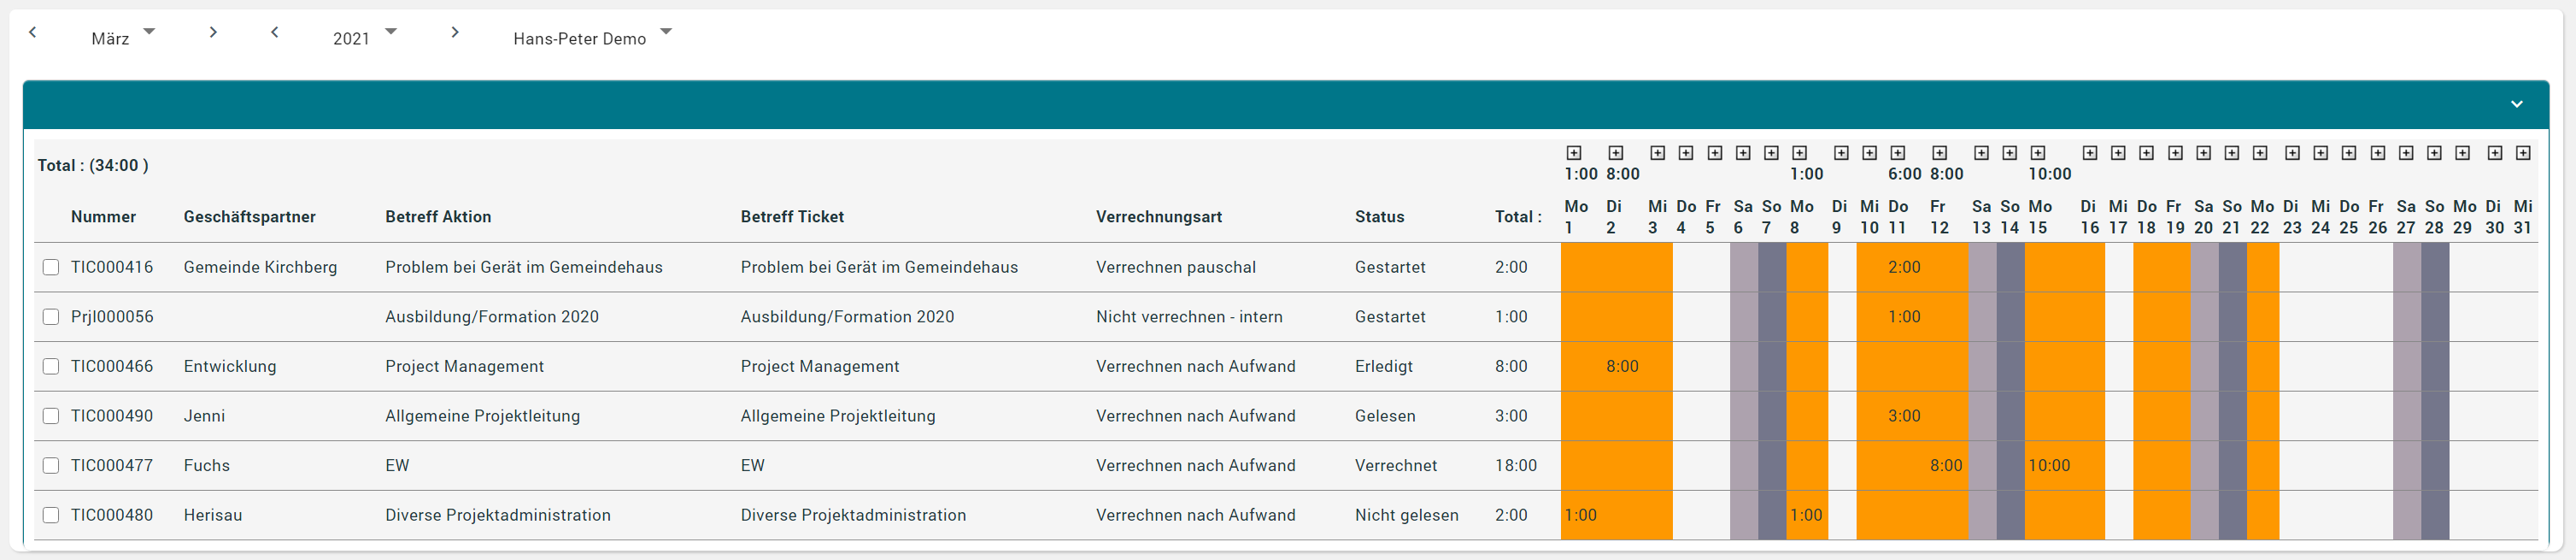2576x560 pixels.
Task: Collapse the teal panel with chevron
Action: click(x=2517, y=104)
